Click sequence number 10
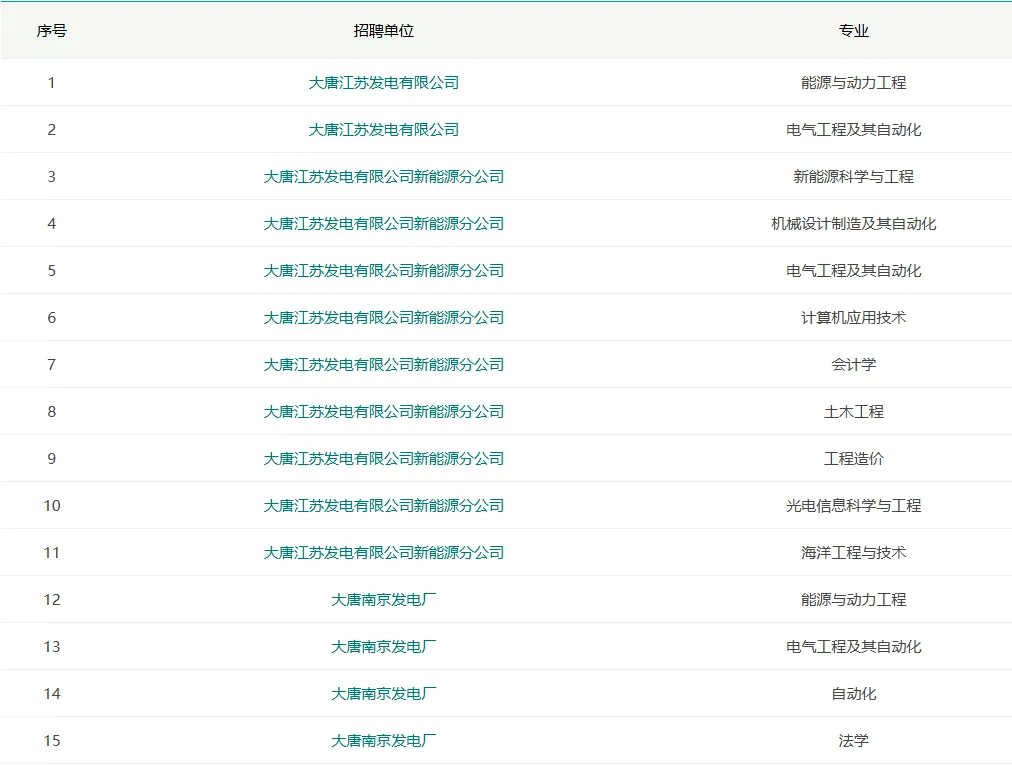The width and height of the screenshot is (1012, 765). coord(52,505)
